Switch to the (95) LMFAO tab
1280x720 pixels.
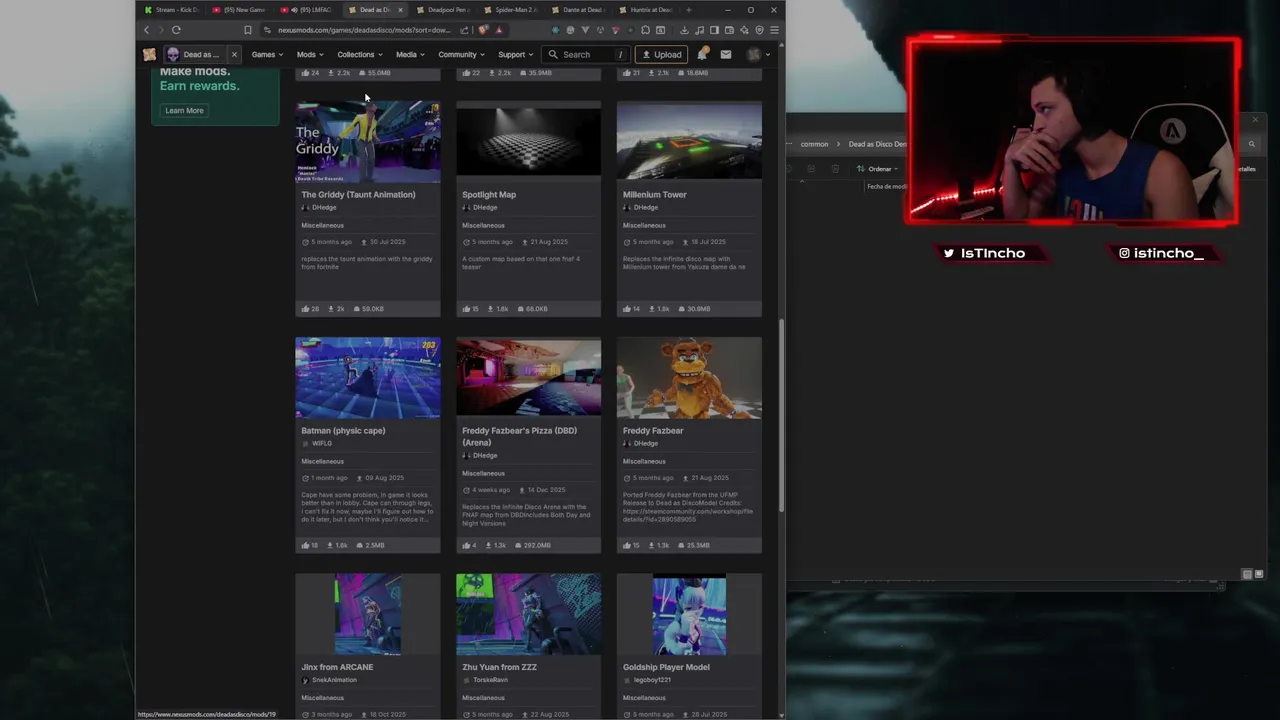pos(308,10)
